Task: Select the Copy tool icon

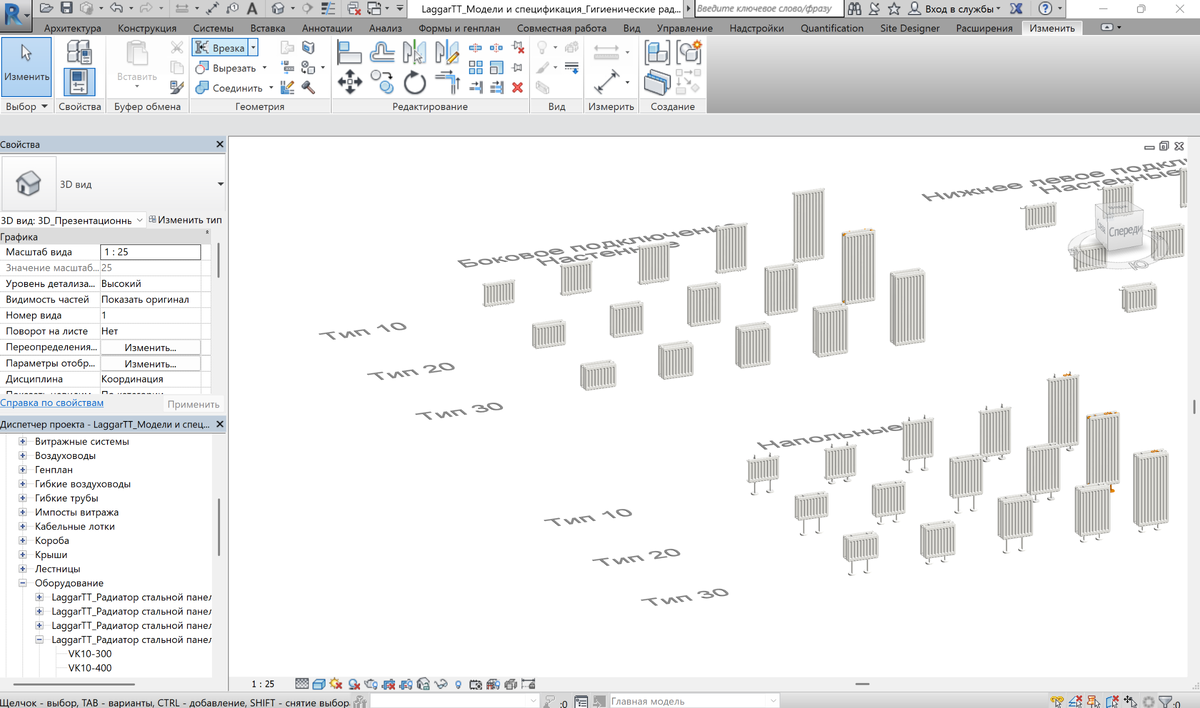Action: click(382, 82)
